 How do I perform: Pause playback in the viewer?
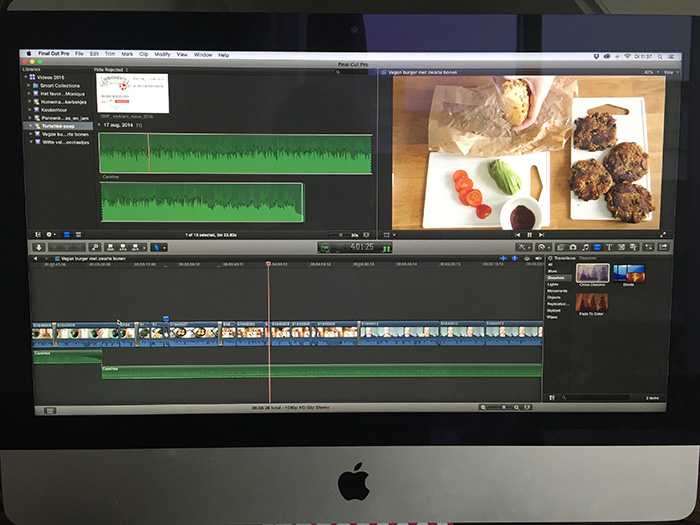[529, 235]
